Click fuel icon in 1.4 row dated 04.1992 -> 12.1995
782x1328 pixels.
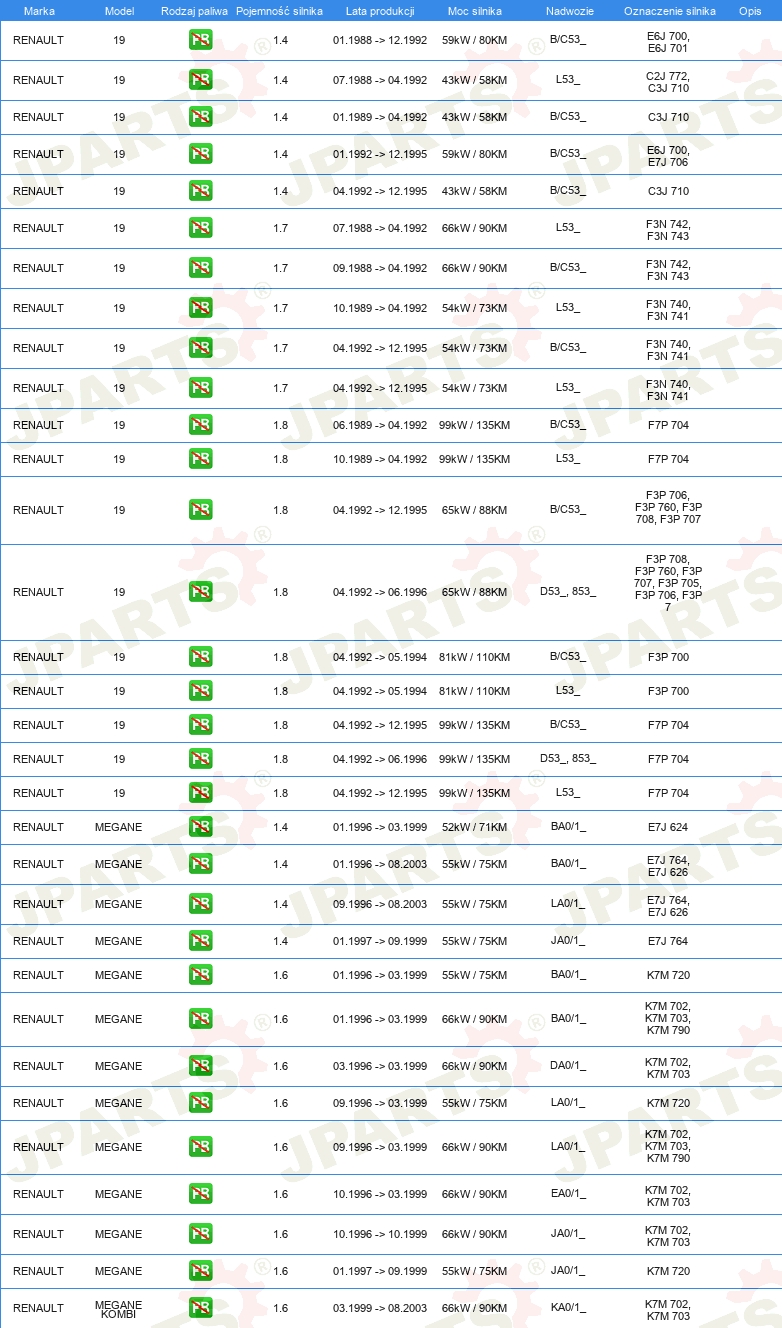click(x=200, y=192)
